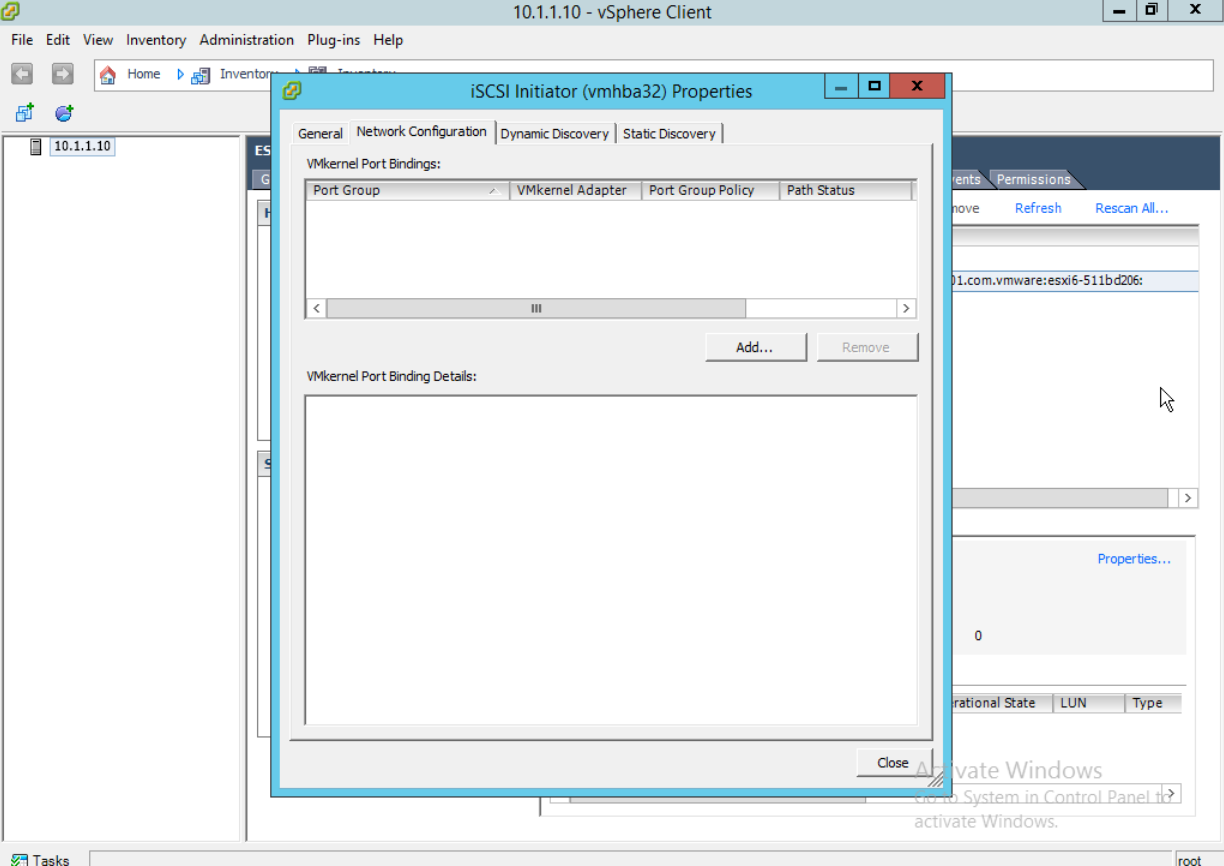Click the Add button for port bindings
This screenshot has width=1224, height=866.
tap(755, 346)
